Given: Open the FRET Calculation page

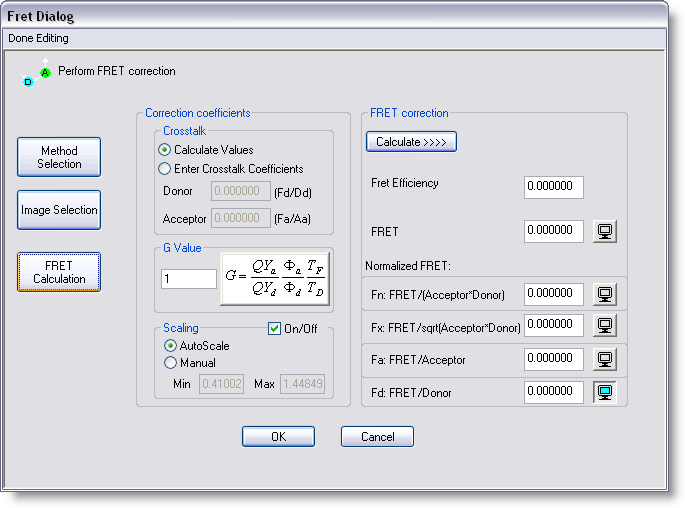Looking at the screenshot, I should (59, 272).
